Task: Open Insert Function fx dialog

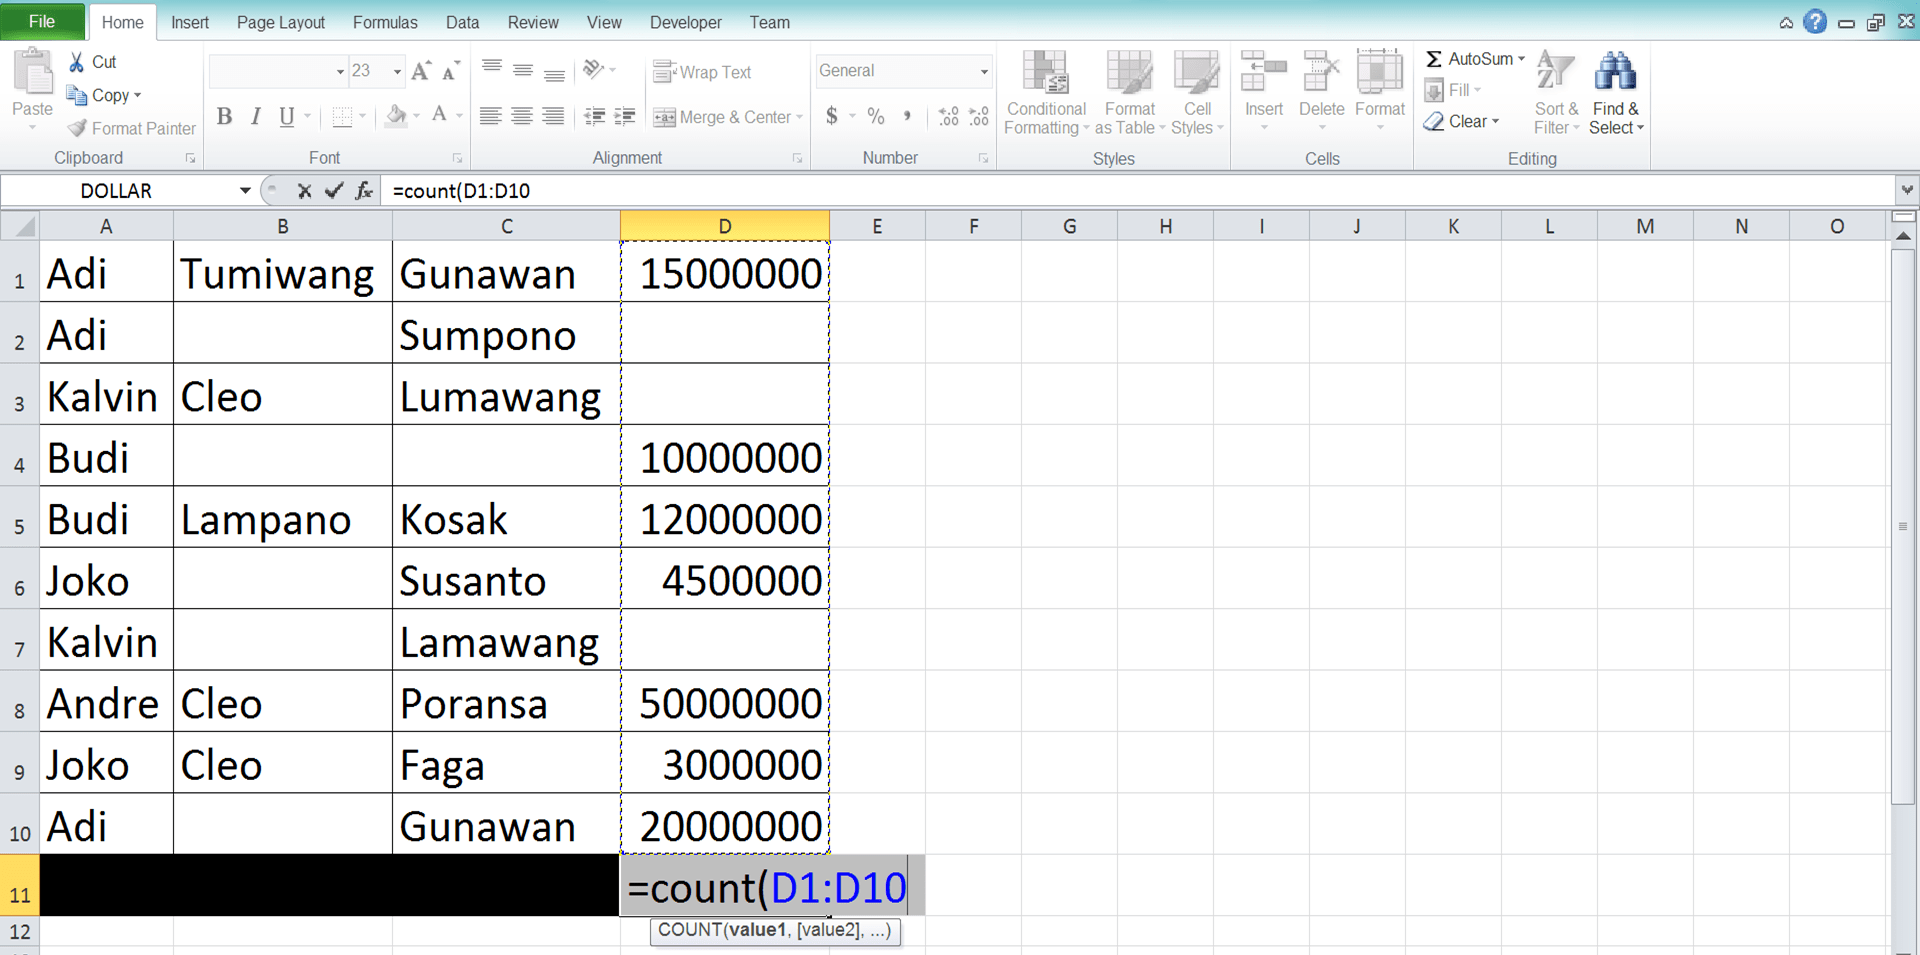Action: coord(364,190)
